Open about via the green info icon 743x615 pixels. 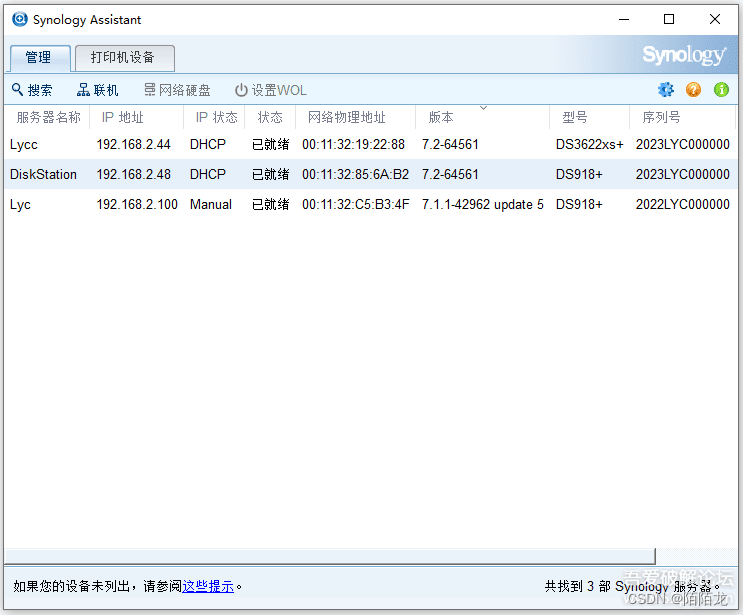pos(721,90)
